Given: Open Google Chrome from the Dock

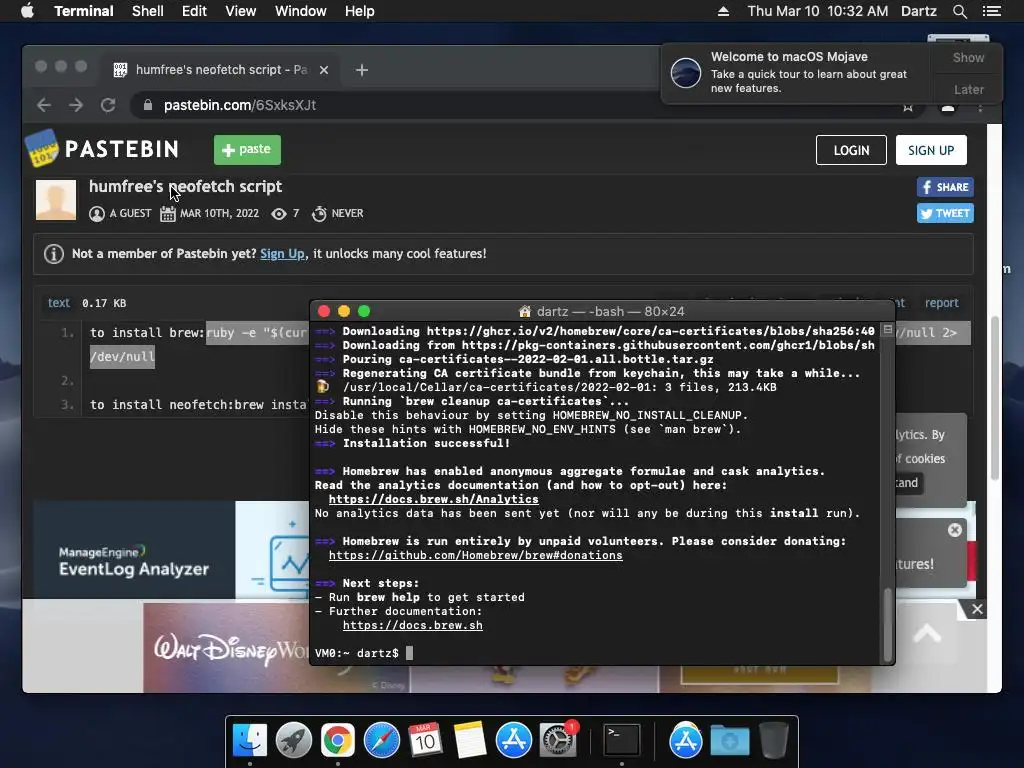Looking at the screenshot, I should 338,741.
